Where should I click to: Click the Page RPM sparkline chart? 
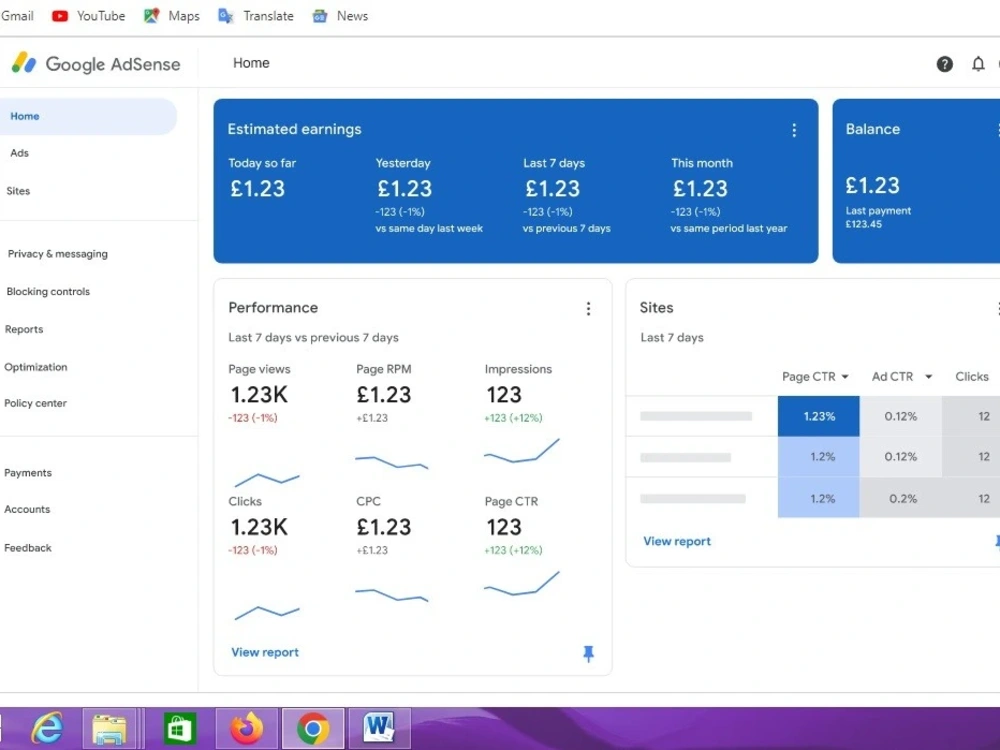[x=391, y=462]
